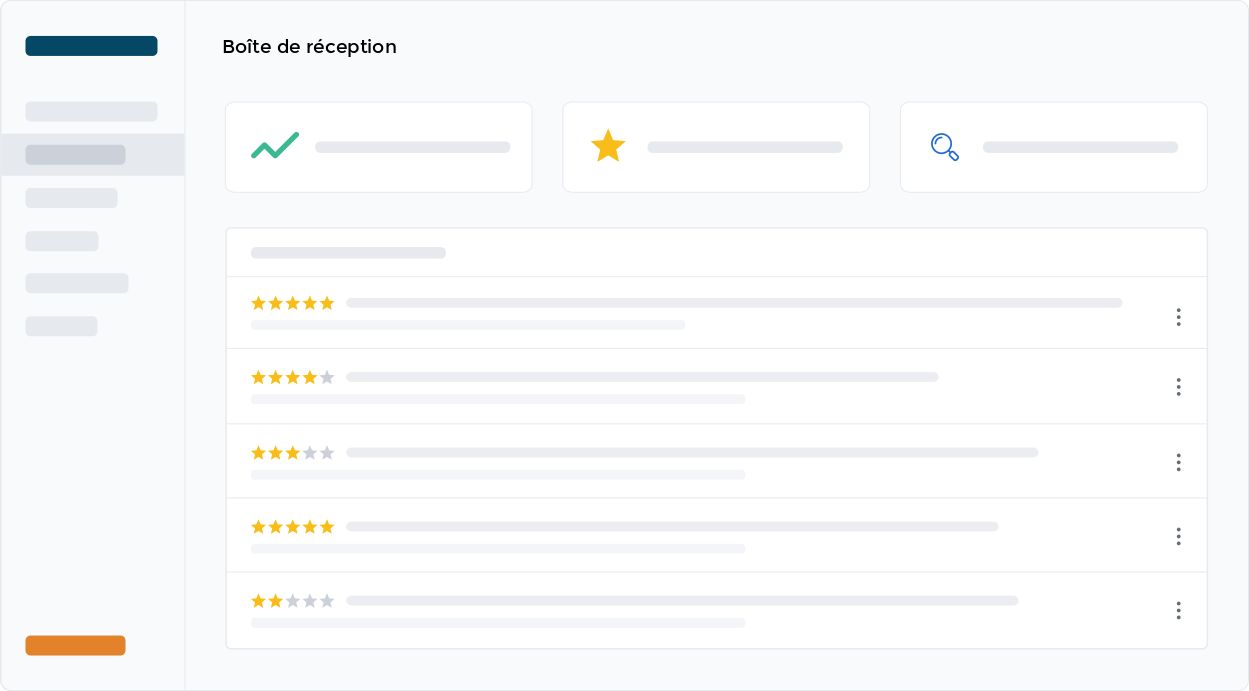Click the dark blue logo in sidebar

91,46
